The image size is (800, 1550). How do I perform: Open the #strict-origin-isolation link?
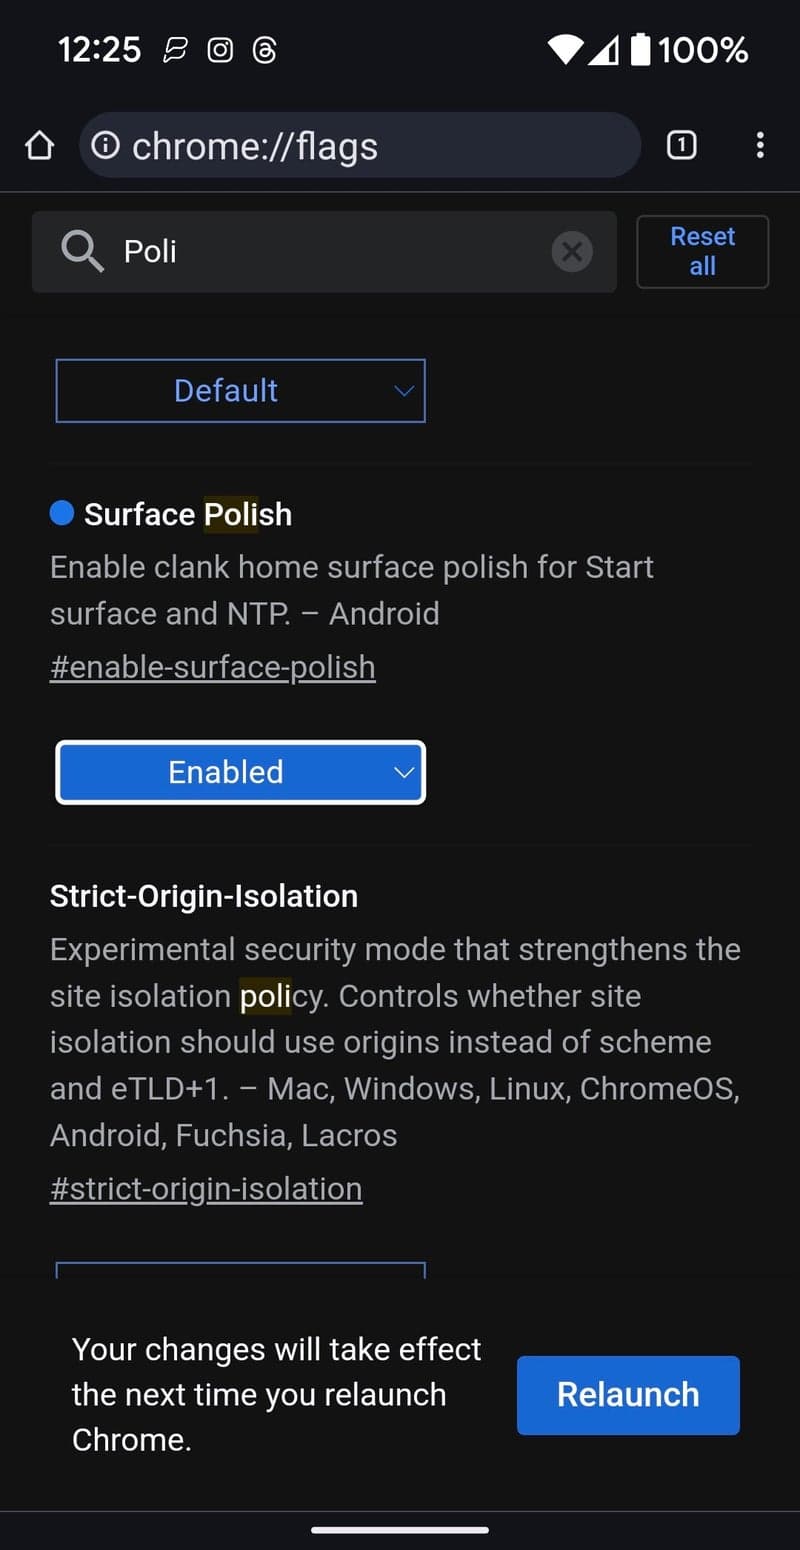click(206, 1188)
